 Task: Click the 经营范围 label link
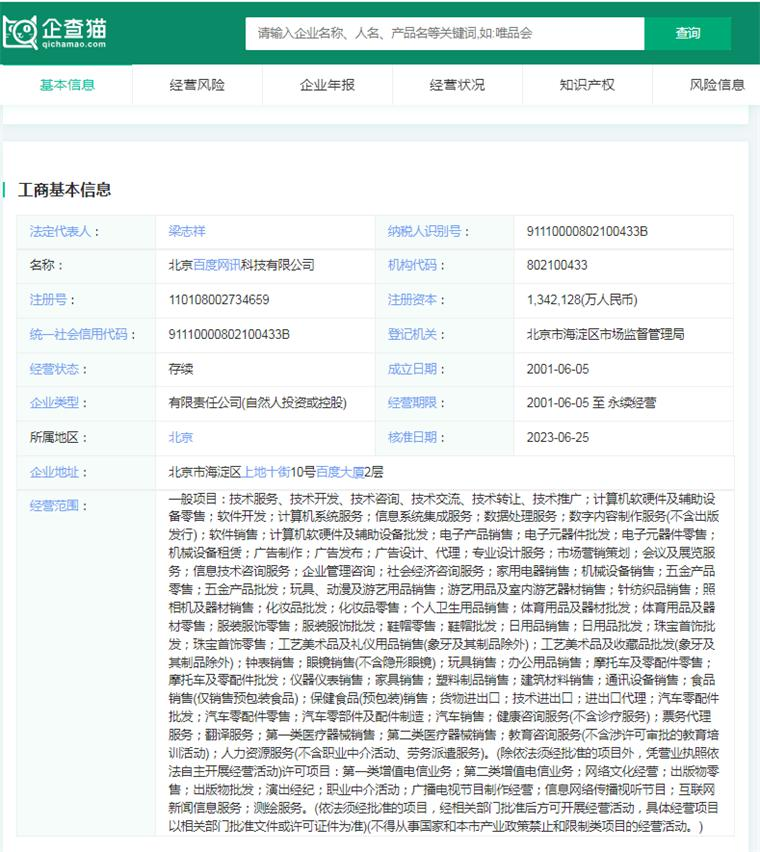pos(54,506)
